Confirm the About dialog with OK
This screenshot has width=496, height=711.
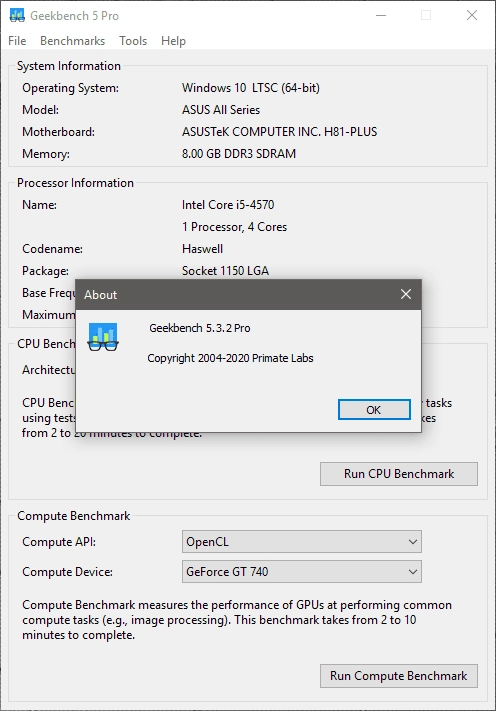click(x=374, y=410)
